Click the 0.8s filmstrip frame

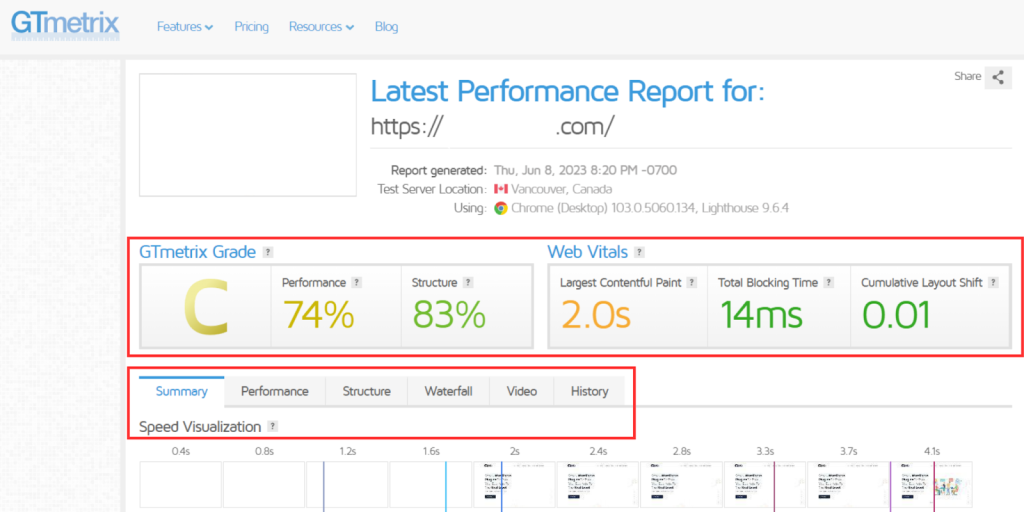pyautogui.click(x=264, y=485)
